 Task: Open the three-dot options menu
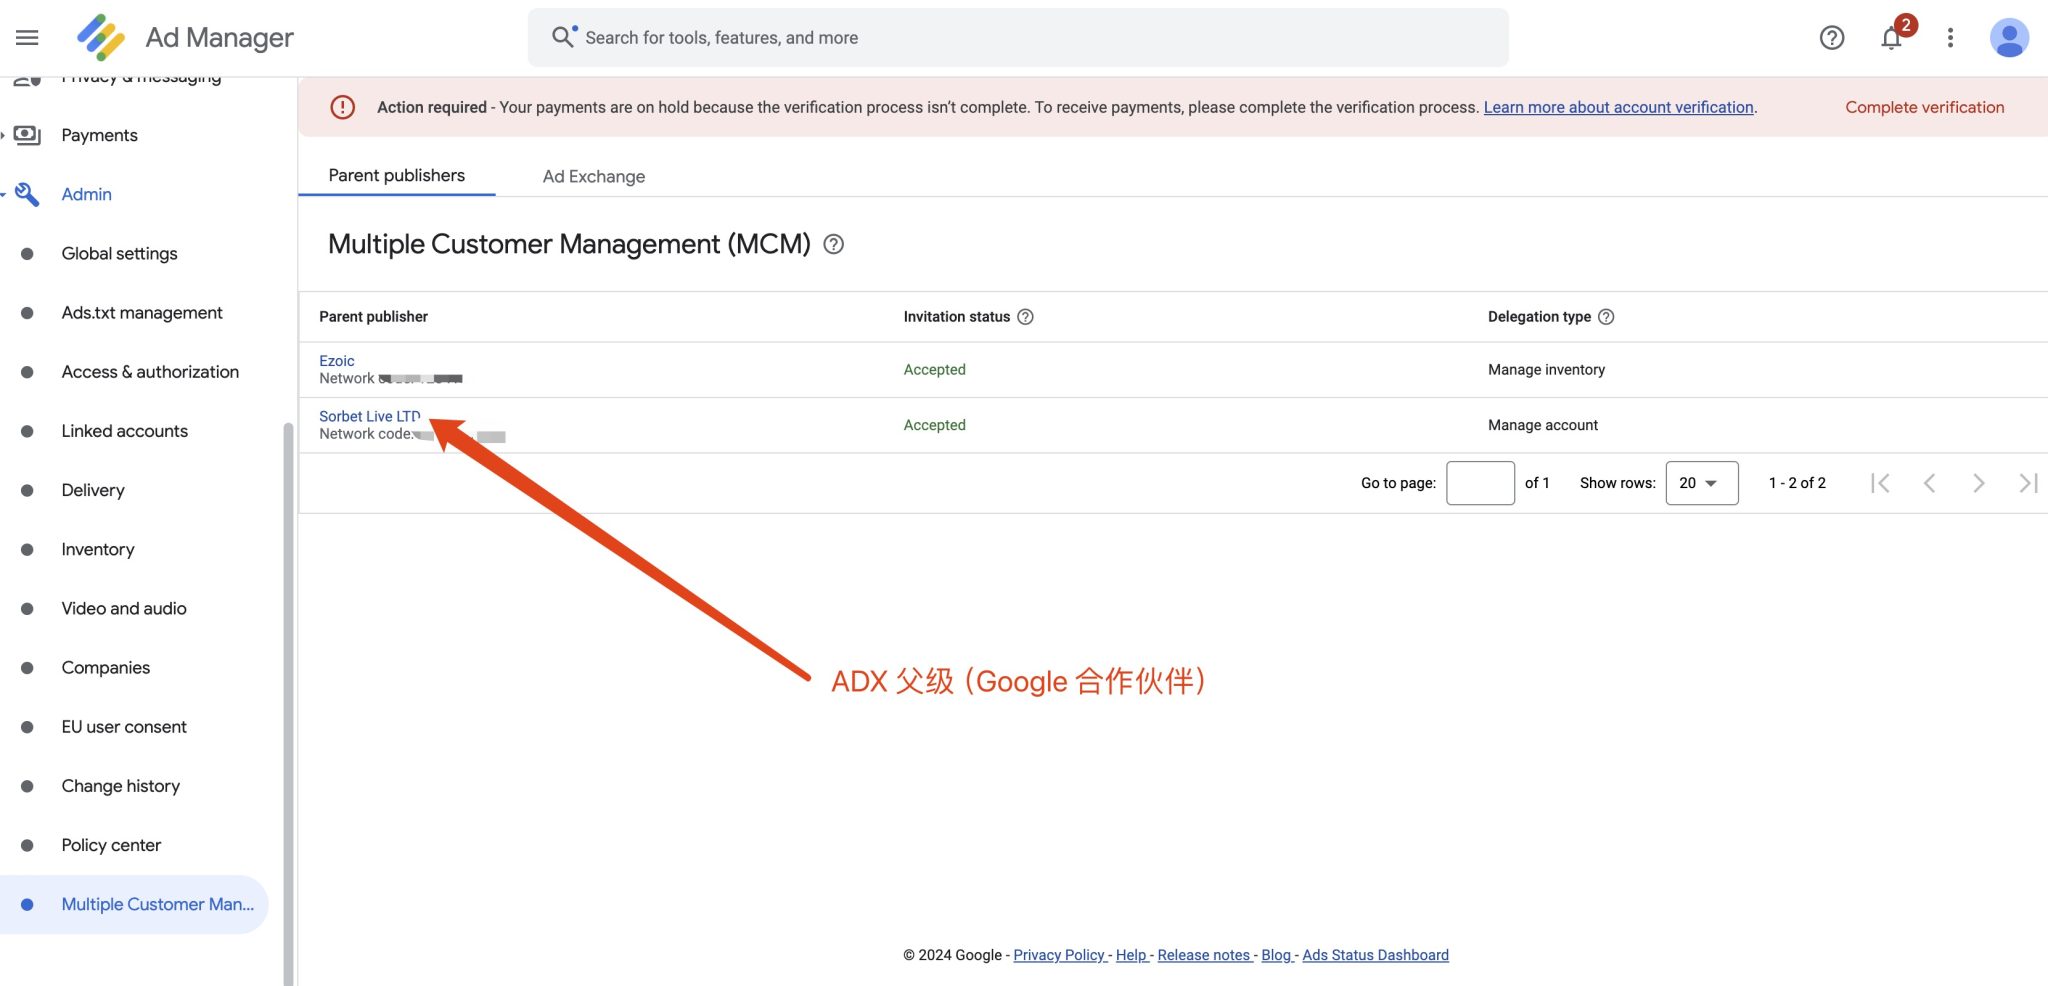pyautogui.click(x=1949, y=38)
